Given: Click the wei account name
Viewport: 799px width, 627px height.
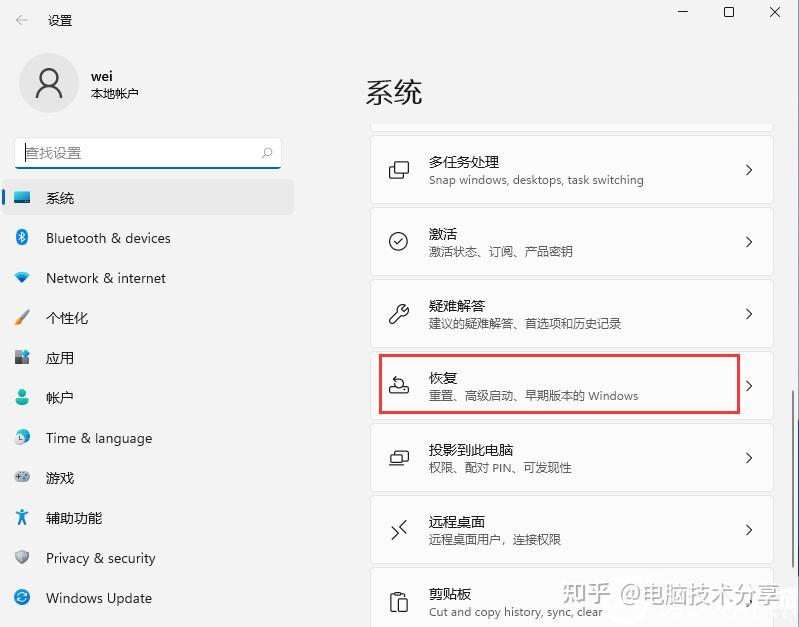Looking at the screenshot, I should pyautogui.click(x=101, y=76).
